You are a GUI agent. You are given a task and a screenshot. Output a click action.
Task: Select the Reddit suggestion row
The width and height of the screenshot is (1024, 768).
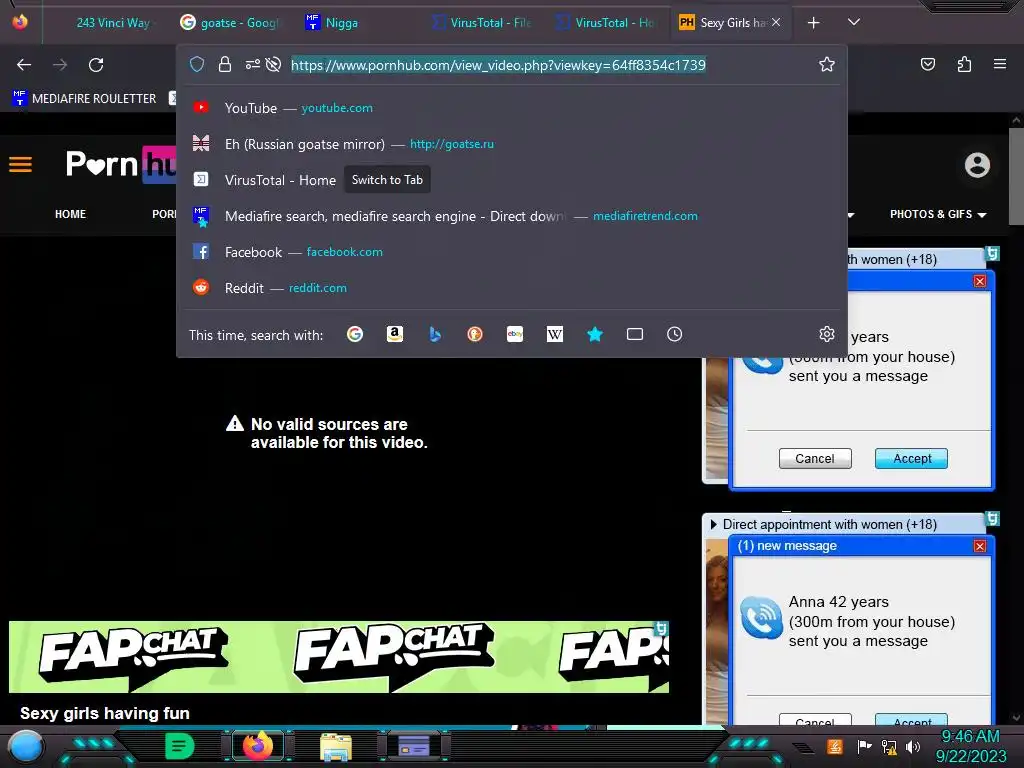(512, 287)
